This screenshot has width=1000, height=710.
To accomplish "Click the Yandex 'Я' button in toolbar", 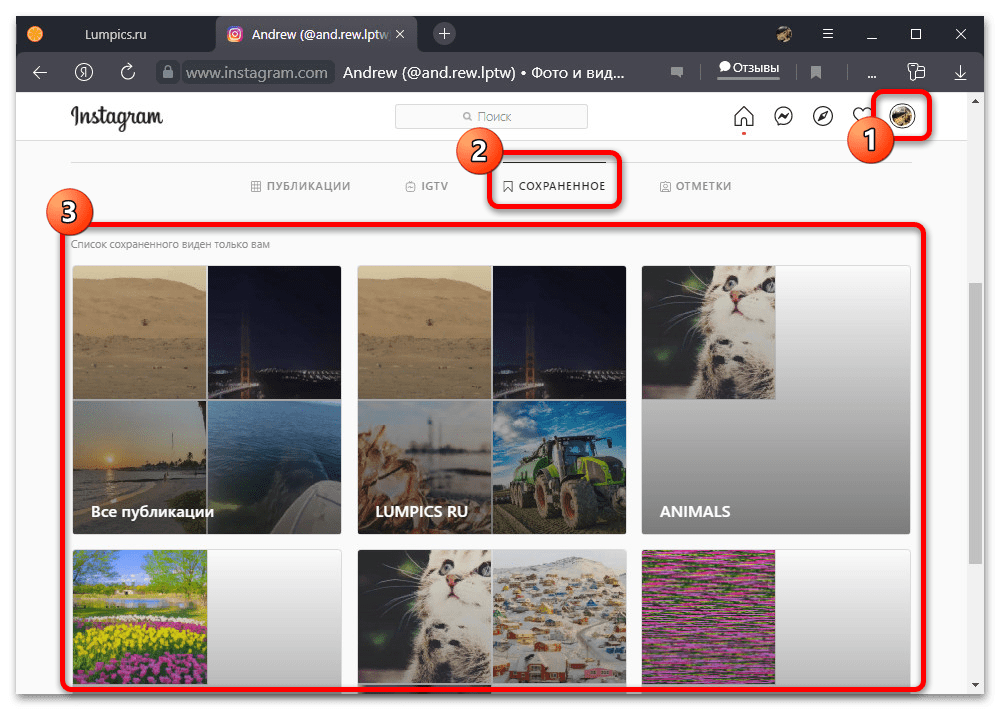I will [84, 72].
